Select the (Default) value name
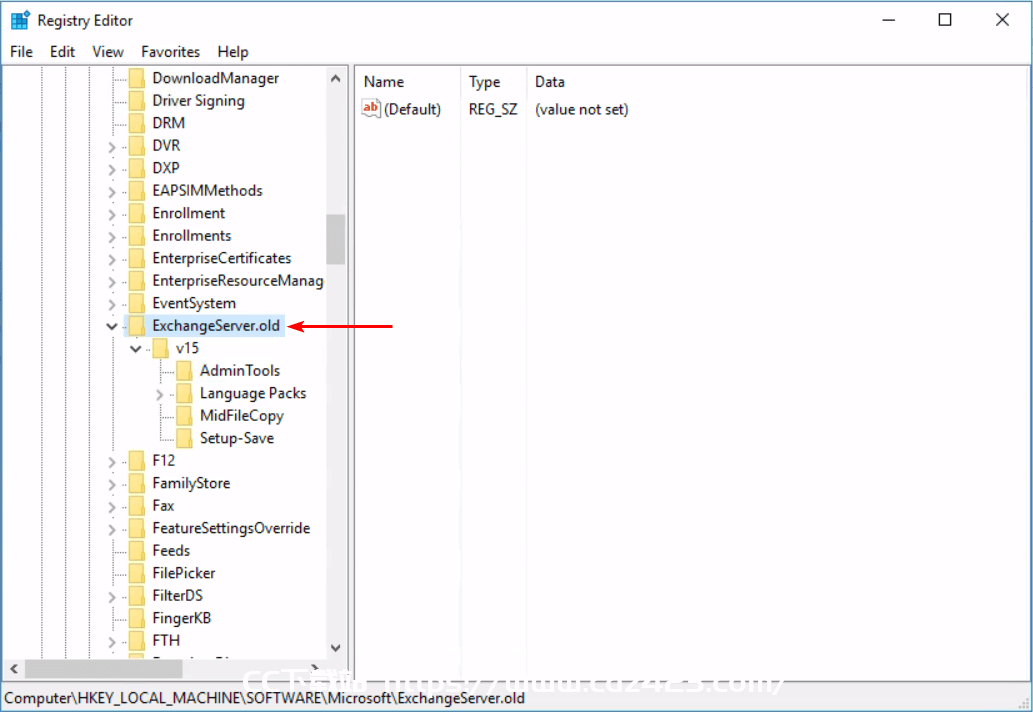Screen dimensions: 1033x712 coord(412,109)
